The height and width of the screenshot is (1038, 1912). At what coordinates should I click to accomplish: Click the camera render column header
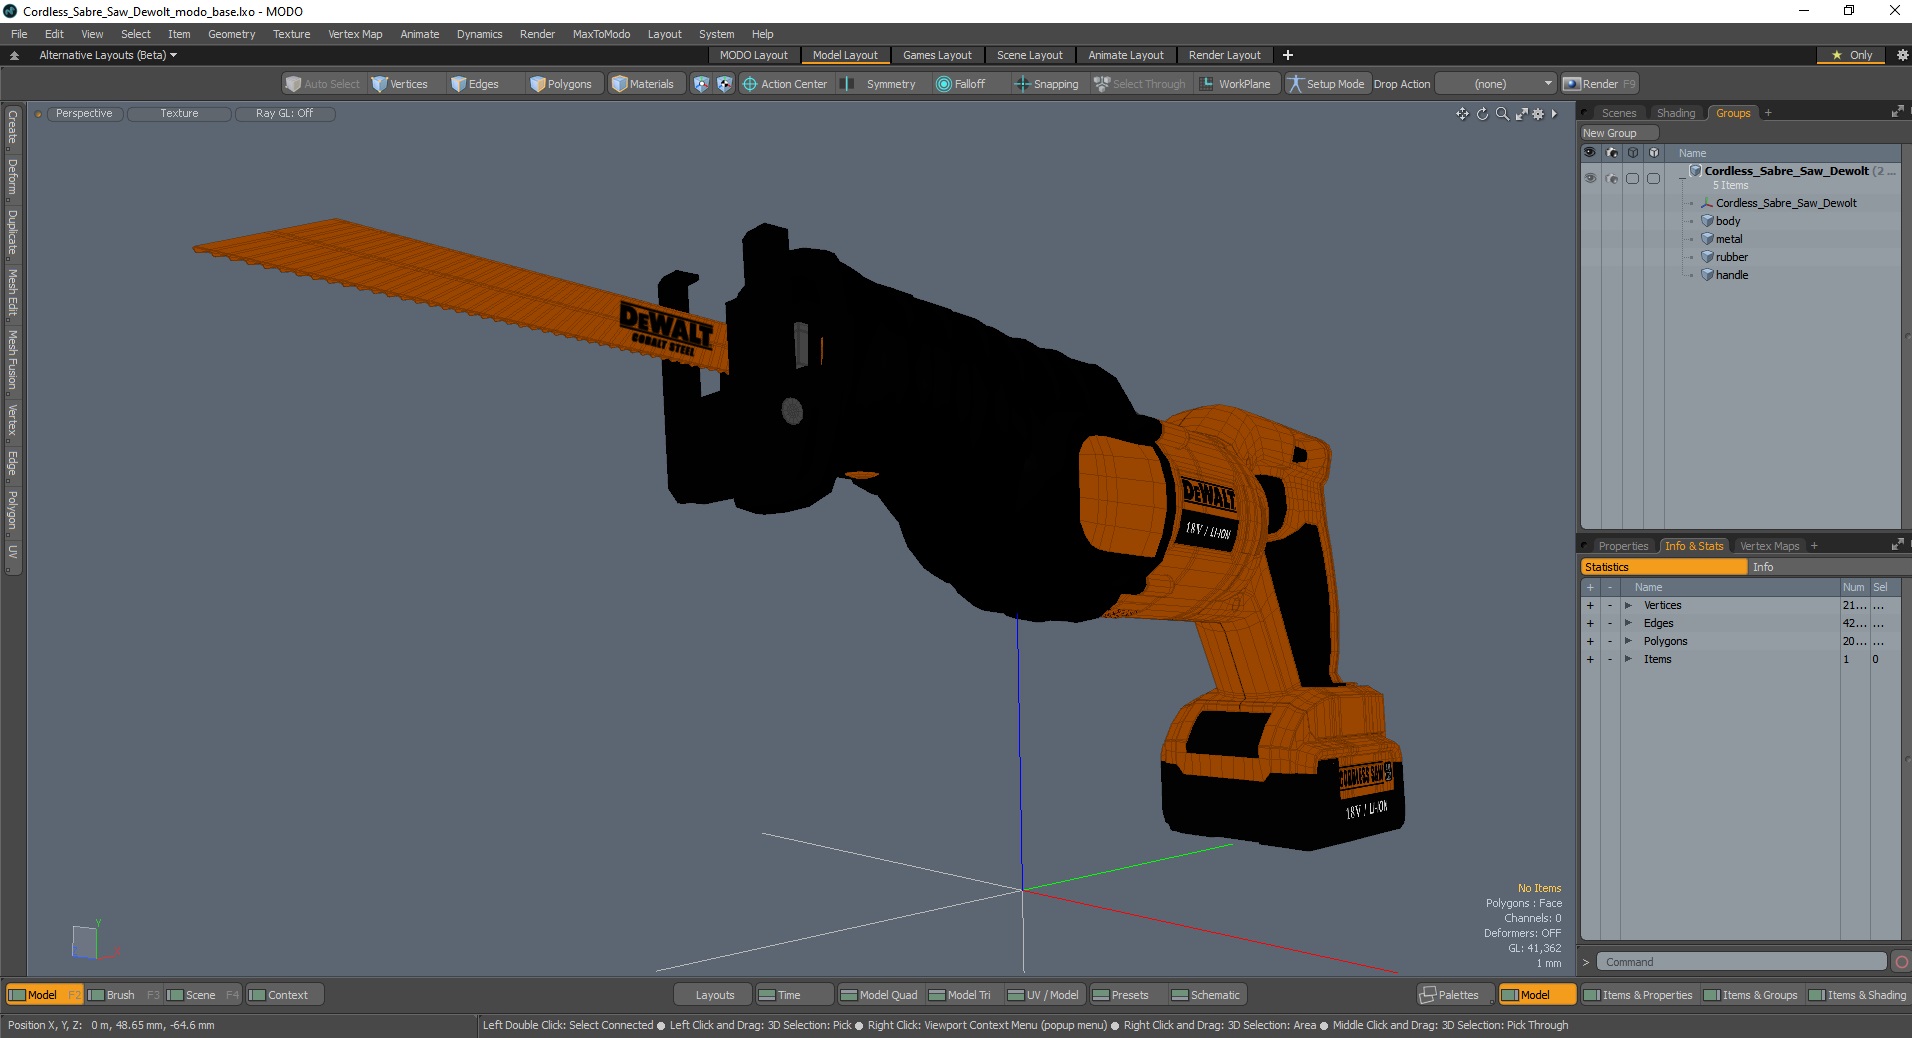coord(1612,153)
